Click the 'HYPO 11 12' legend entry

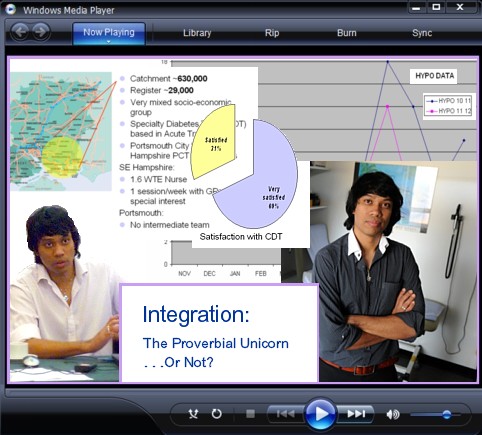tap(449, 111)
